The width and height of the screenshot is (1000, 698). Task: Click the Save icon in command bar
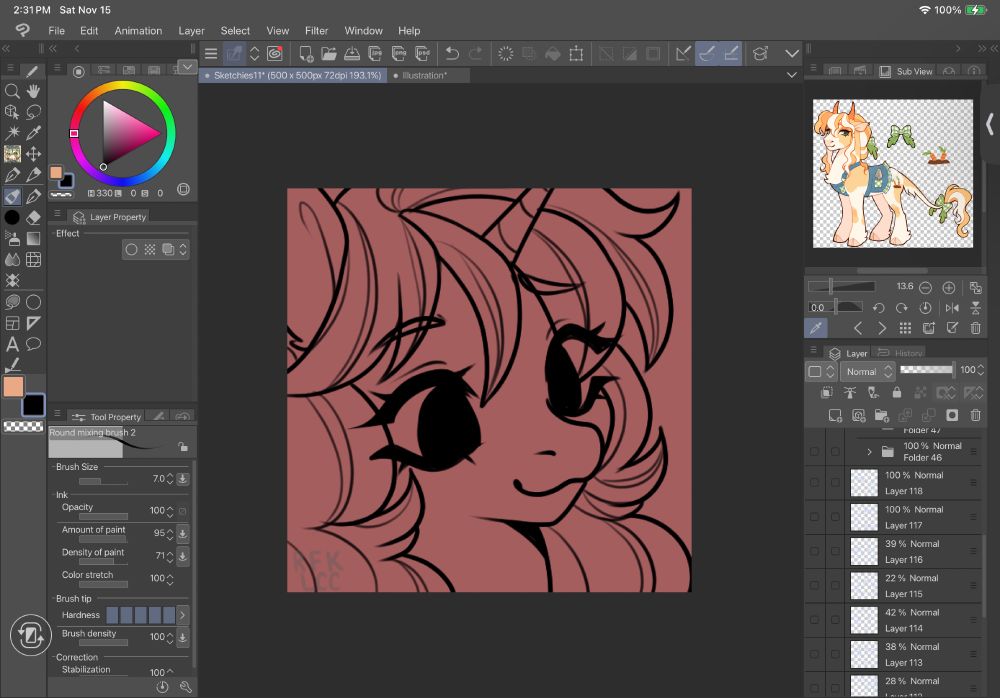pyautogui.click(x=352, y=54)
